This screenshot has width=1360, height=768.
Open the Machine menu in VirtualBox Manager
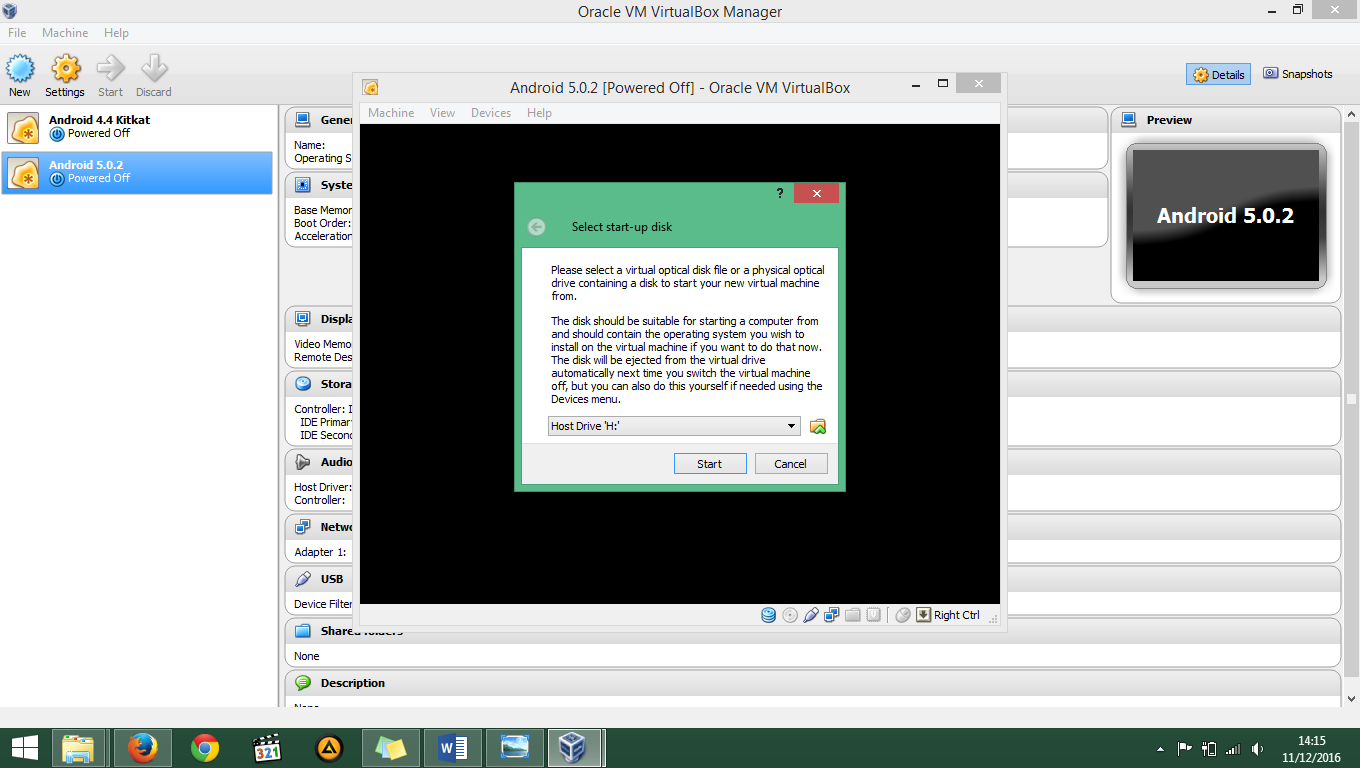[x=65, y=33]
